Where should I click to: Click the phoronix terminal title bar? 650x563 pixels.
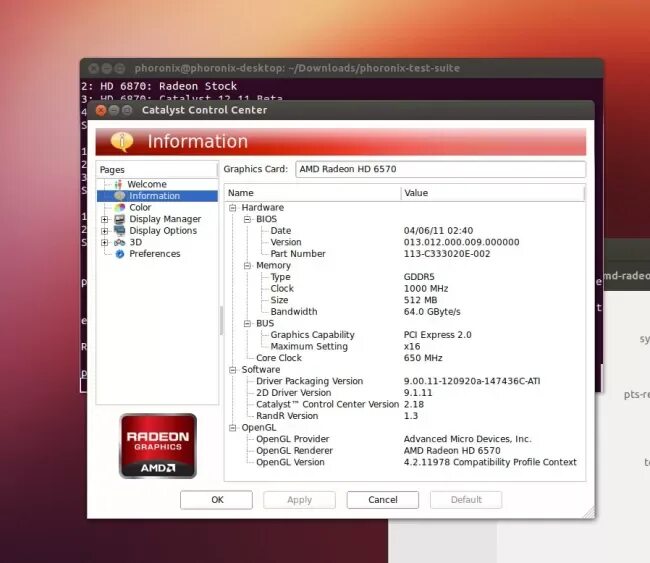click(342, 68)
